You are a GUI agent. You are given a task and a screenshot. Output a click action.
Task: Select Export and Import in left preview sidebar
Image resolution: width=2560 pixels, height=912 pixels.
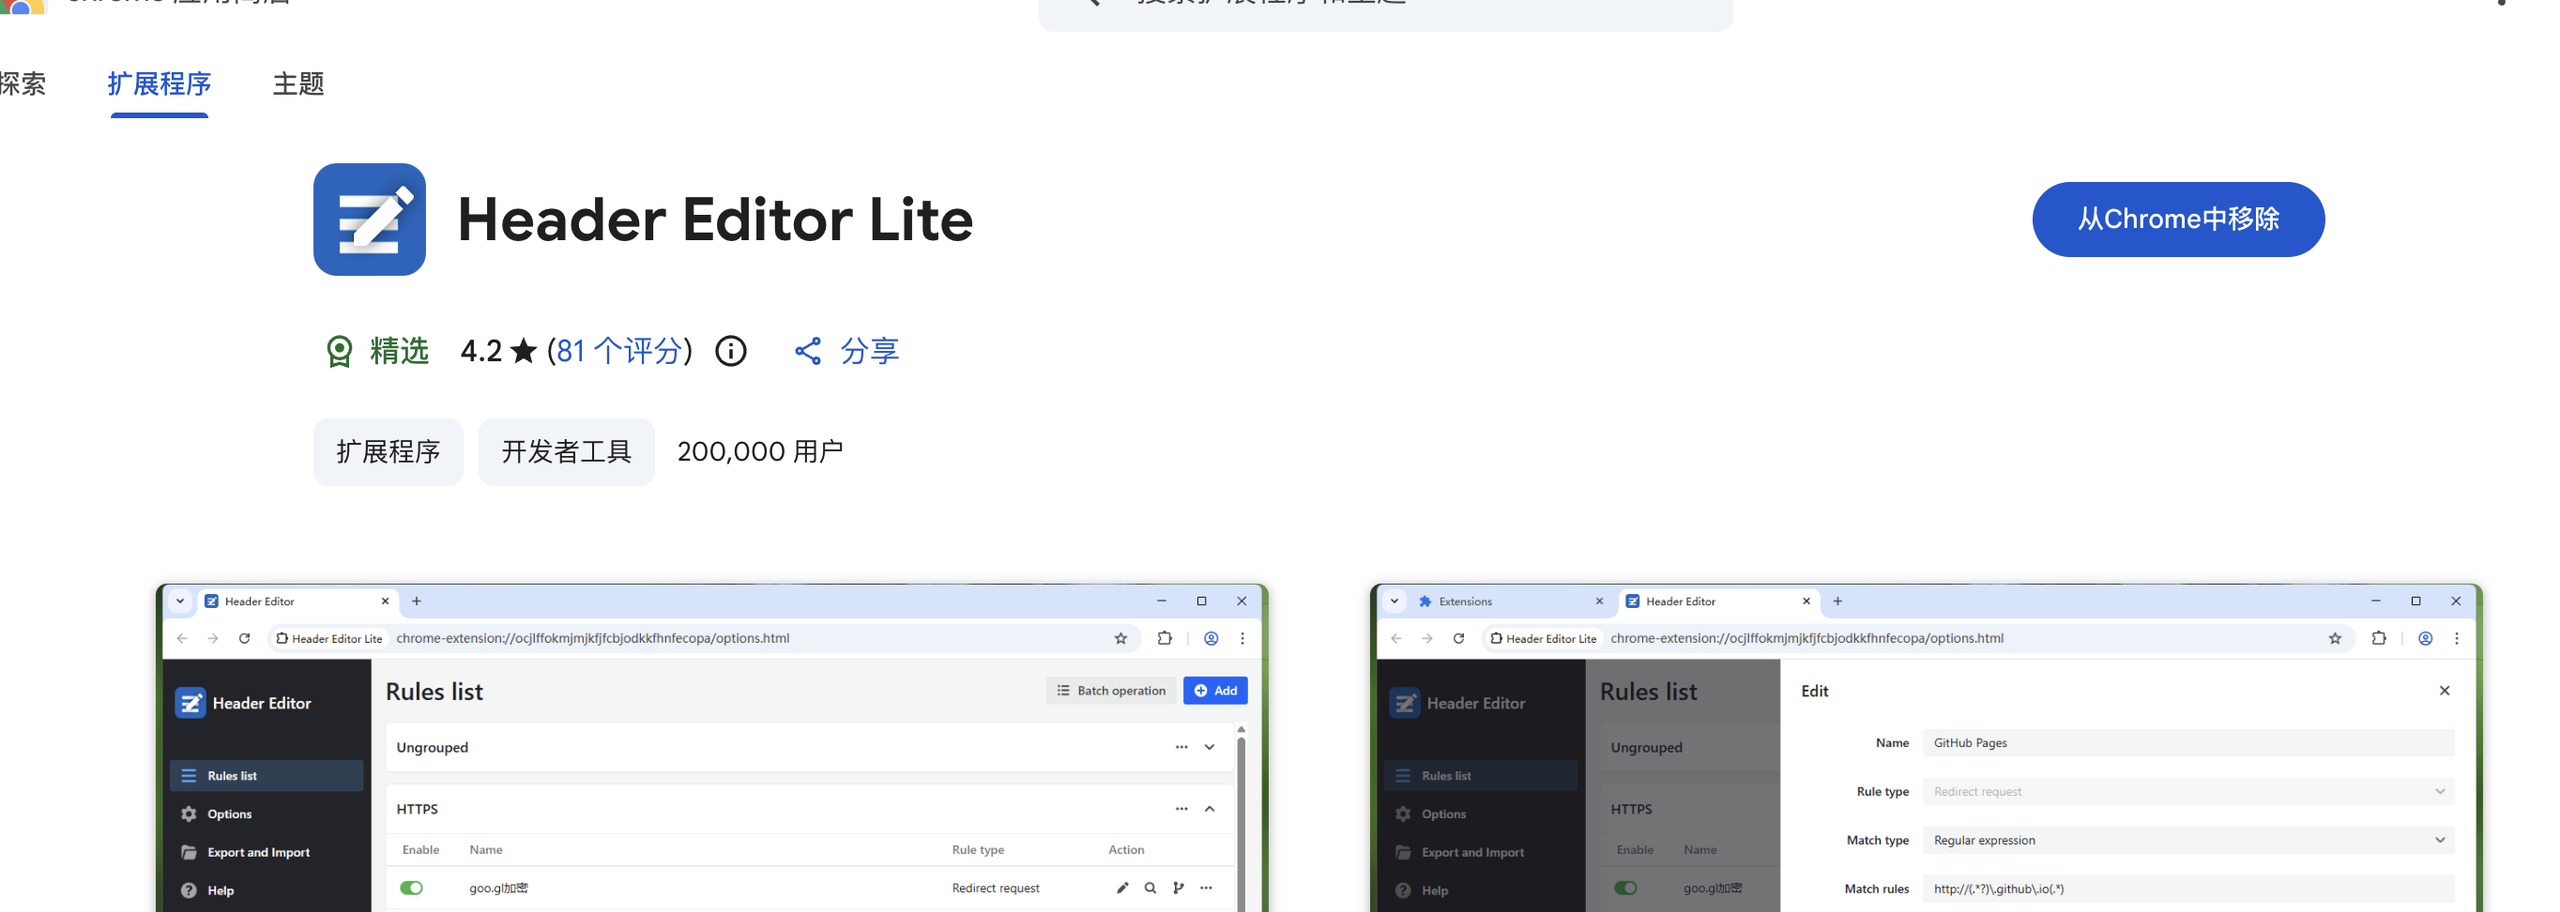point(266,853)
